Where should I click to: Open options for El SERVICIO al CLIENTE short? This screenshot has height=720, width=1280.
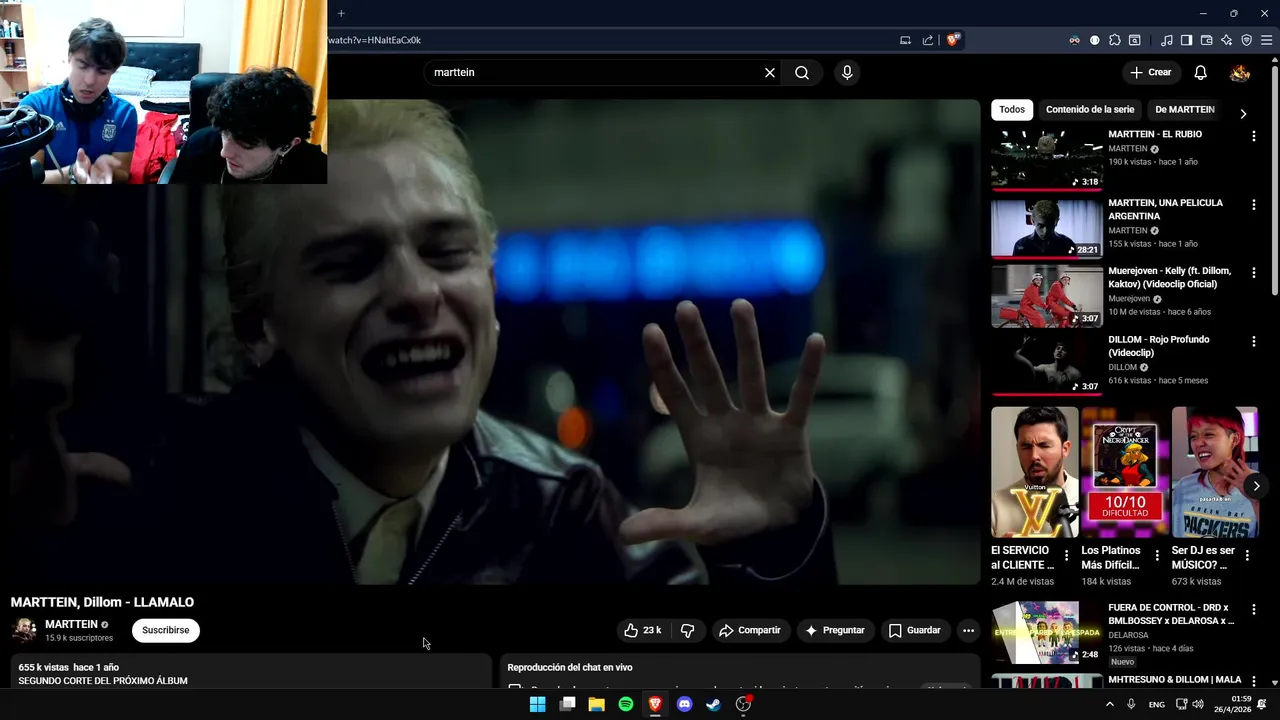[1066, 555]
